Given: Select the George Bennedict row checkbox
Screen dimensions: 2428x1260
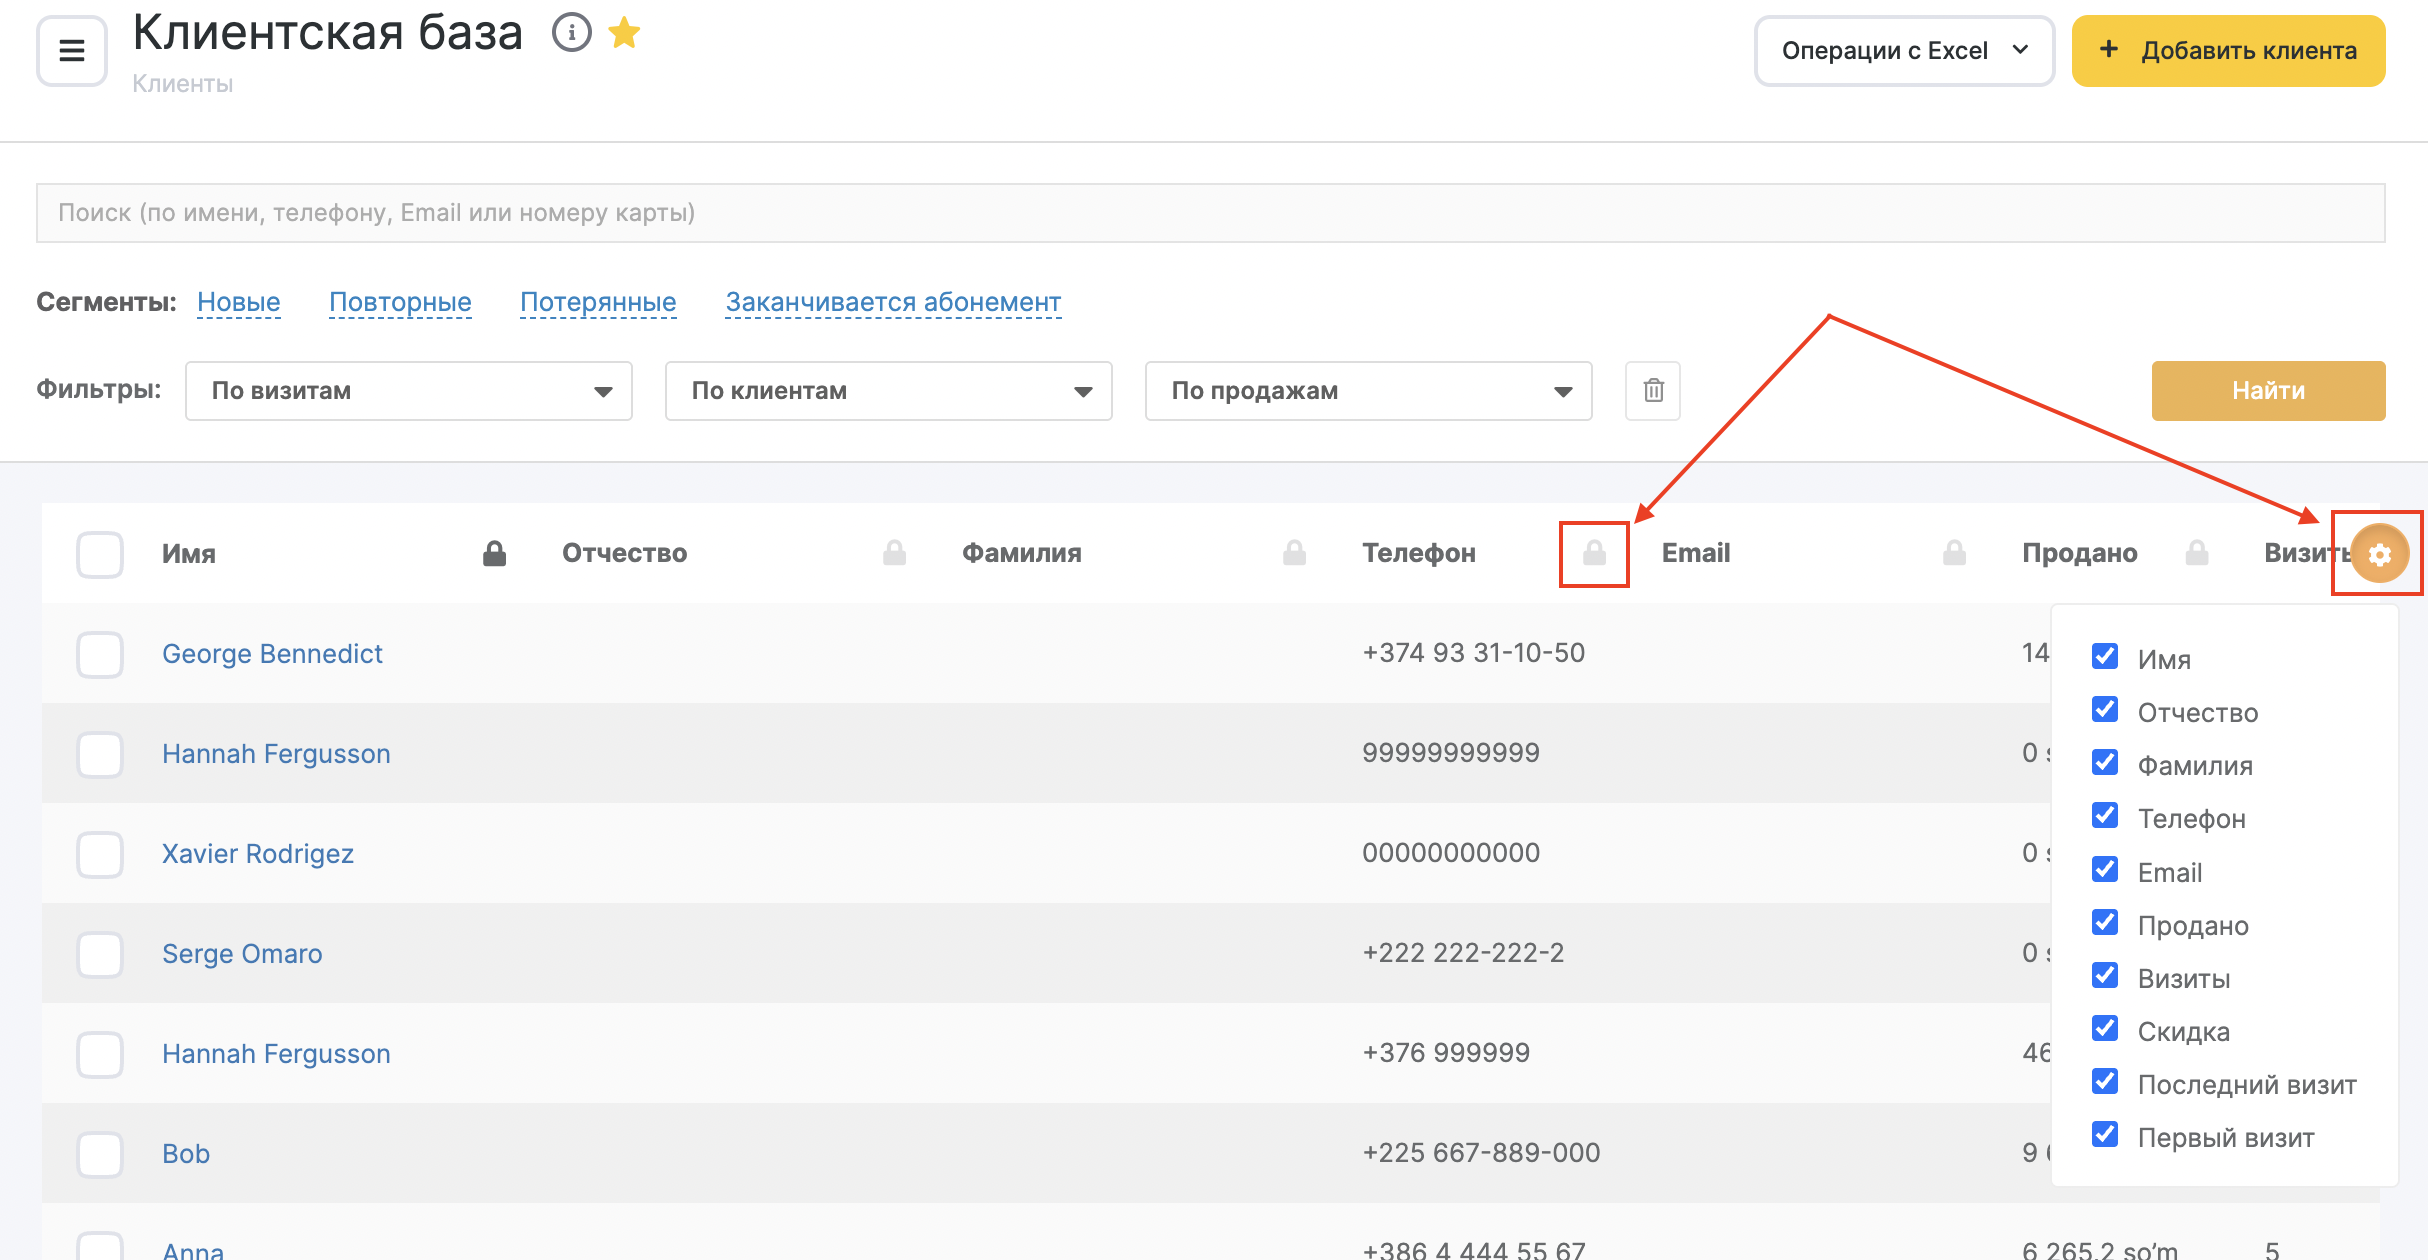Looking at the screenshot, I should [x=100, y=654].
